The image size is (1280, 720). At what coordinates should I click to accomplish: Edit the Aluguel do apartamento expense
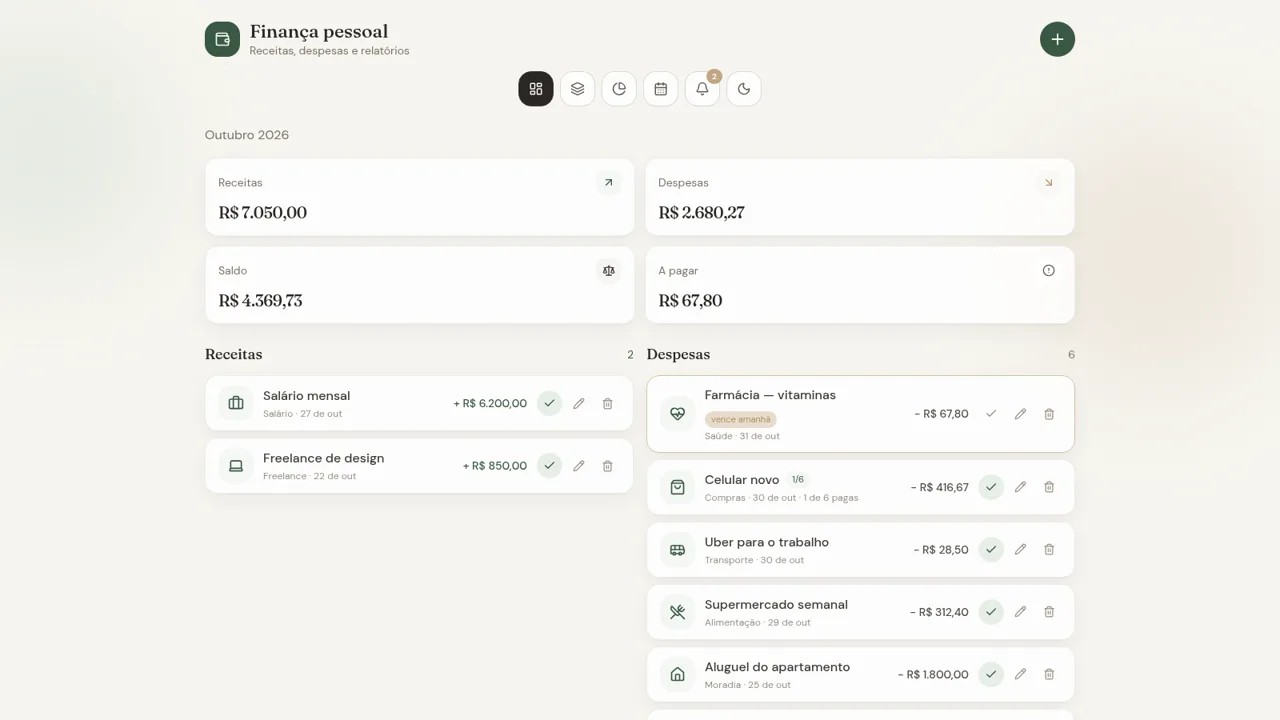(1020, 674)
